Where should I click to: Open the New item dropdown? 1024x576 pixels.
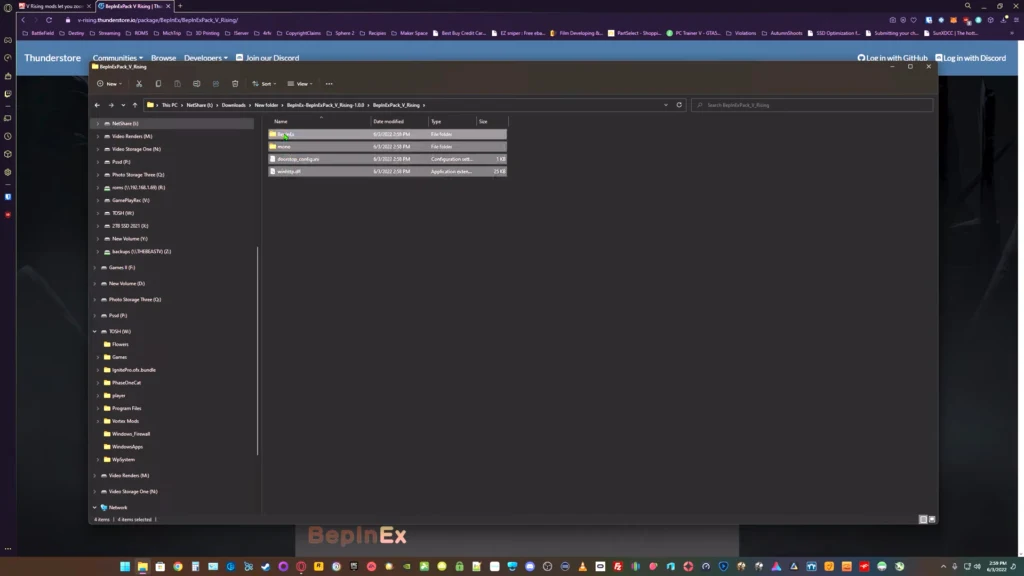click(109, 84)
